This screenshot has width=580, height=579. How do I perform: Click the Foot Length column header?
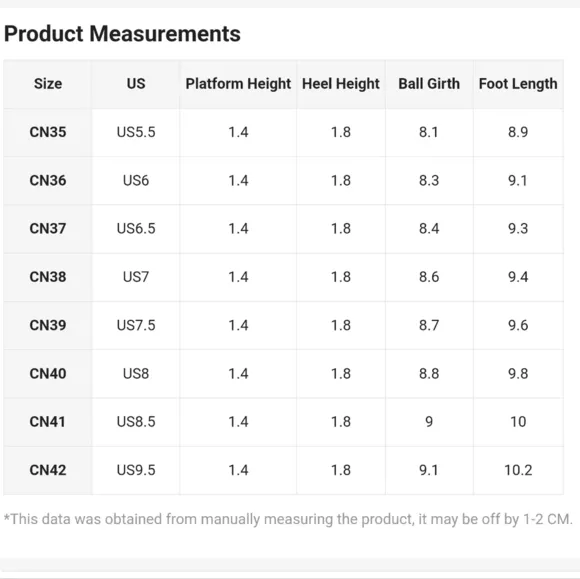tap(518, 84)
